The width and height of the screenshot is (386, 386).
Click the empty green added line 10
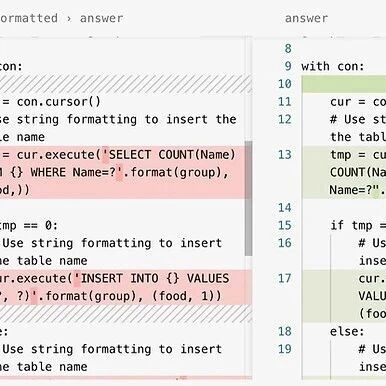click(x=344, y=84)
